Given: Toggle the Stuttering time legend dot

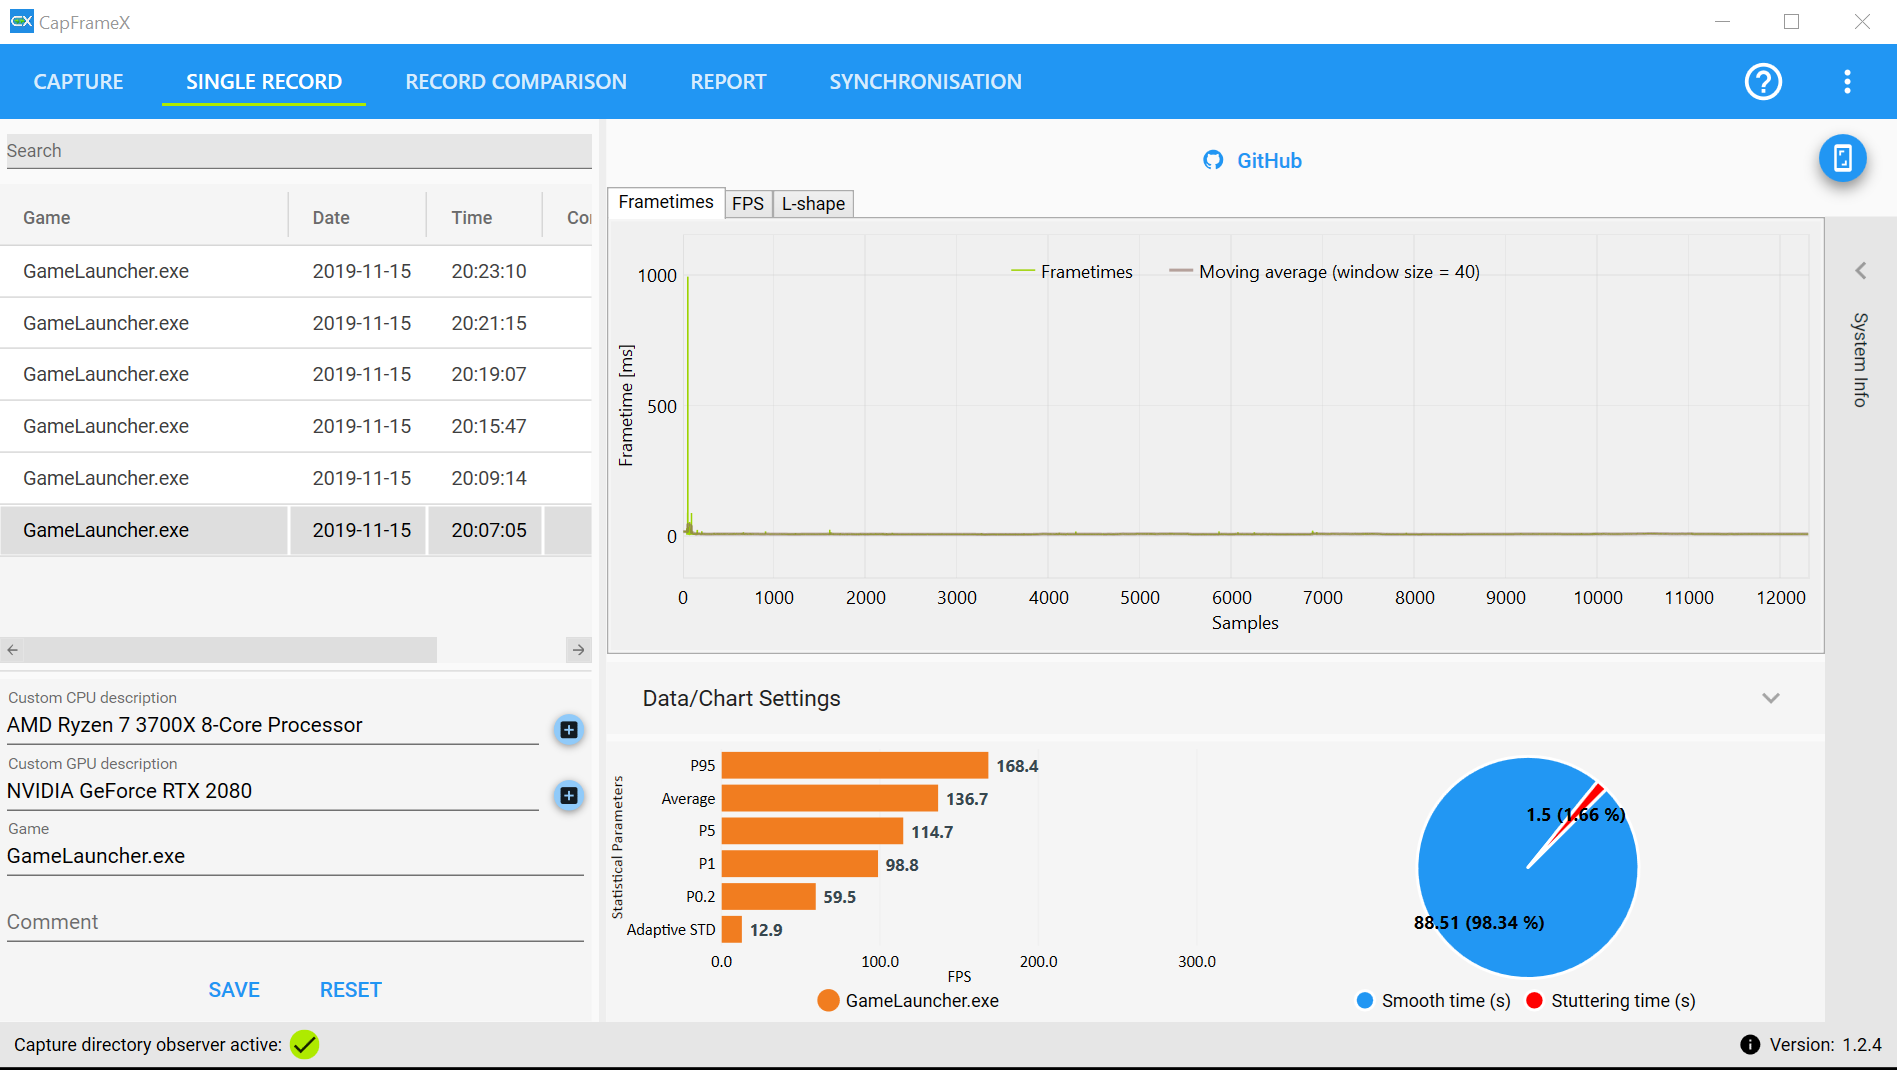Looking at the screenshot, I should [1534, 1001].
